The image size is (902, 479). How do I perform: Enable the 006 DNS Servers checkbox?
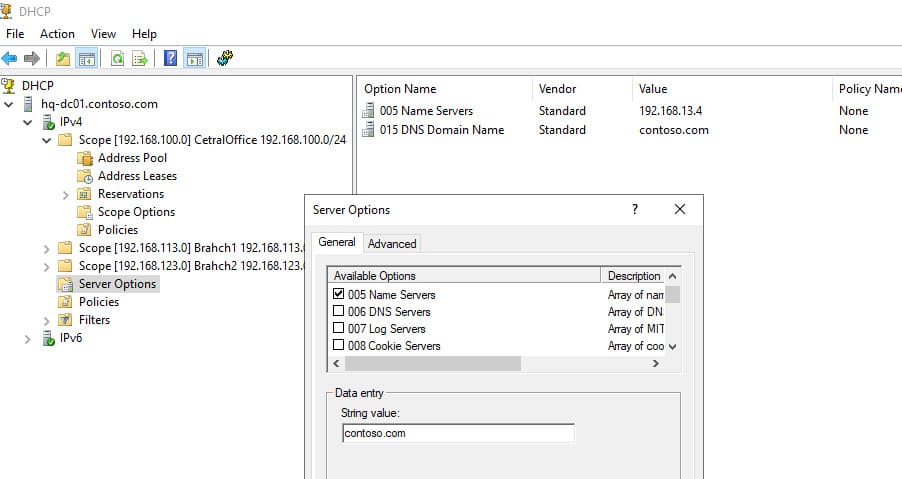coord(339,312)
